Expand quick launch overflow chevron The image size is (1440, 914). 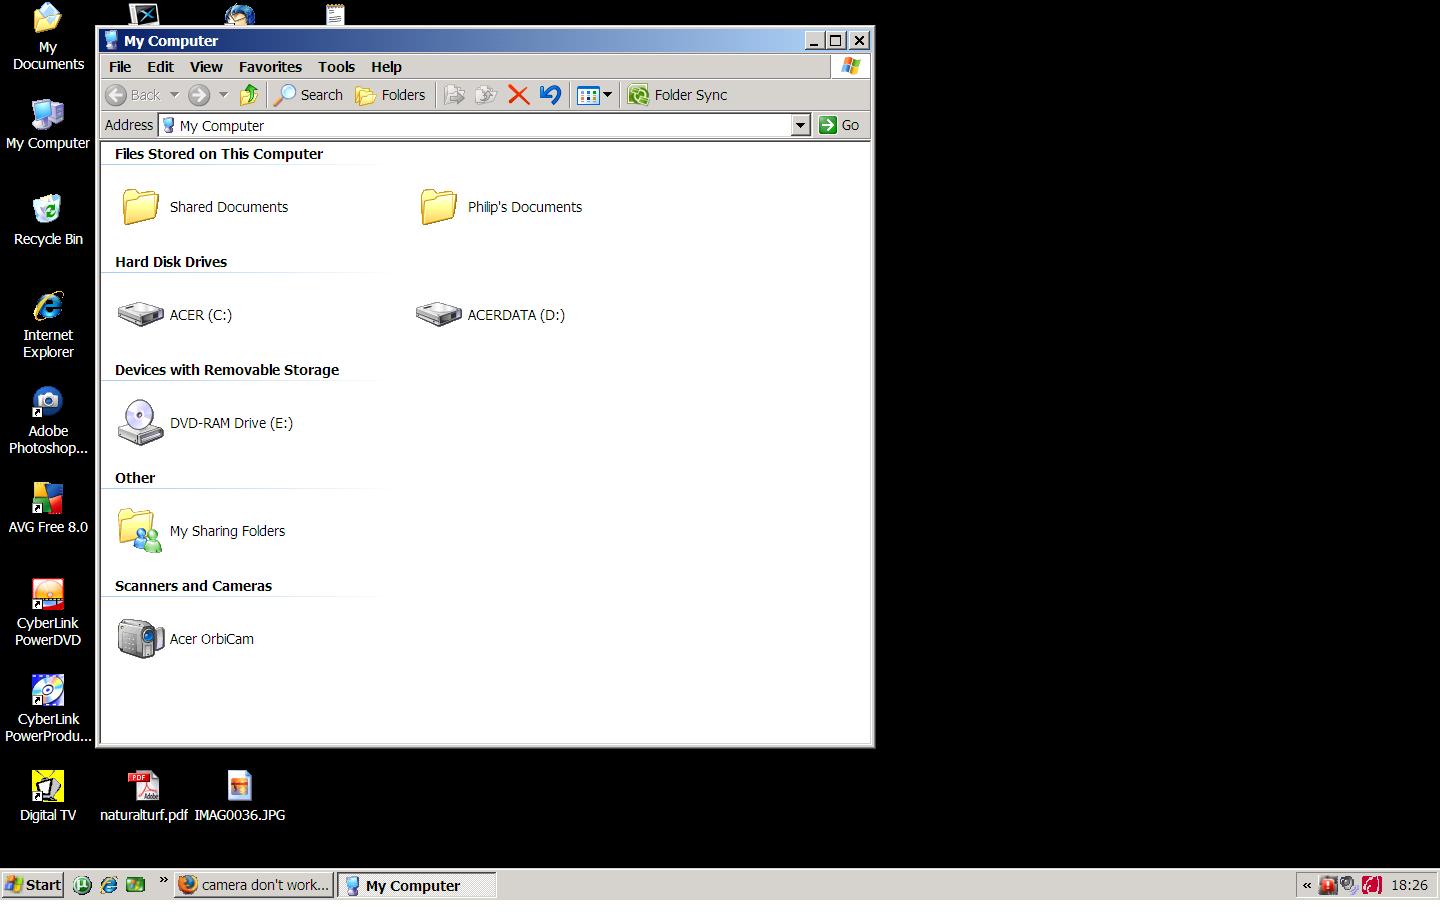point(163,881)
